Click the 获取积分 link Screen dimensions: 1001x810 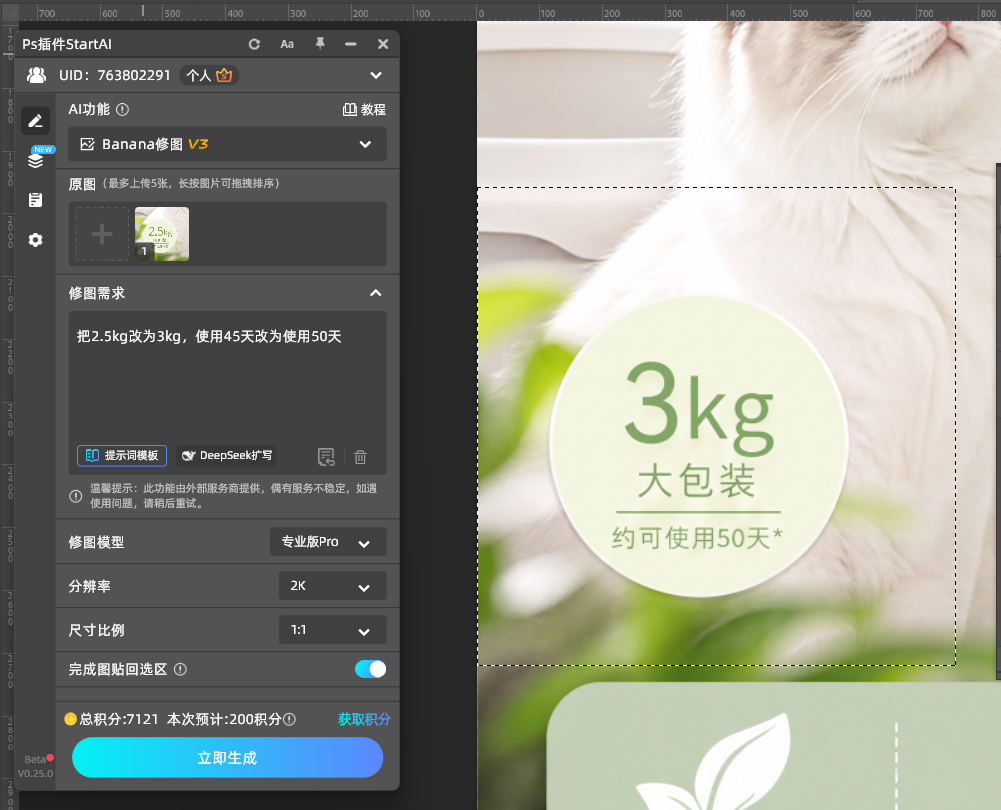364,719
